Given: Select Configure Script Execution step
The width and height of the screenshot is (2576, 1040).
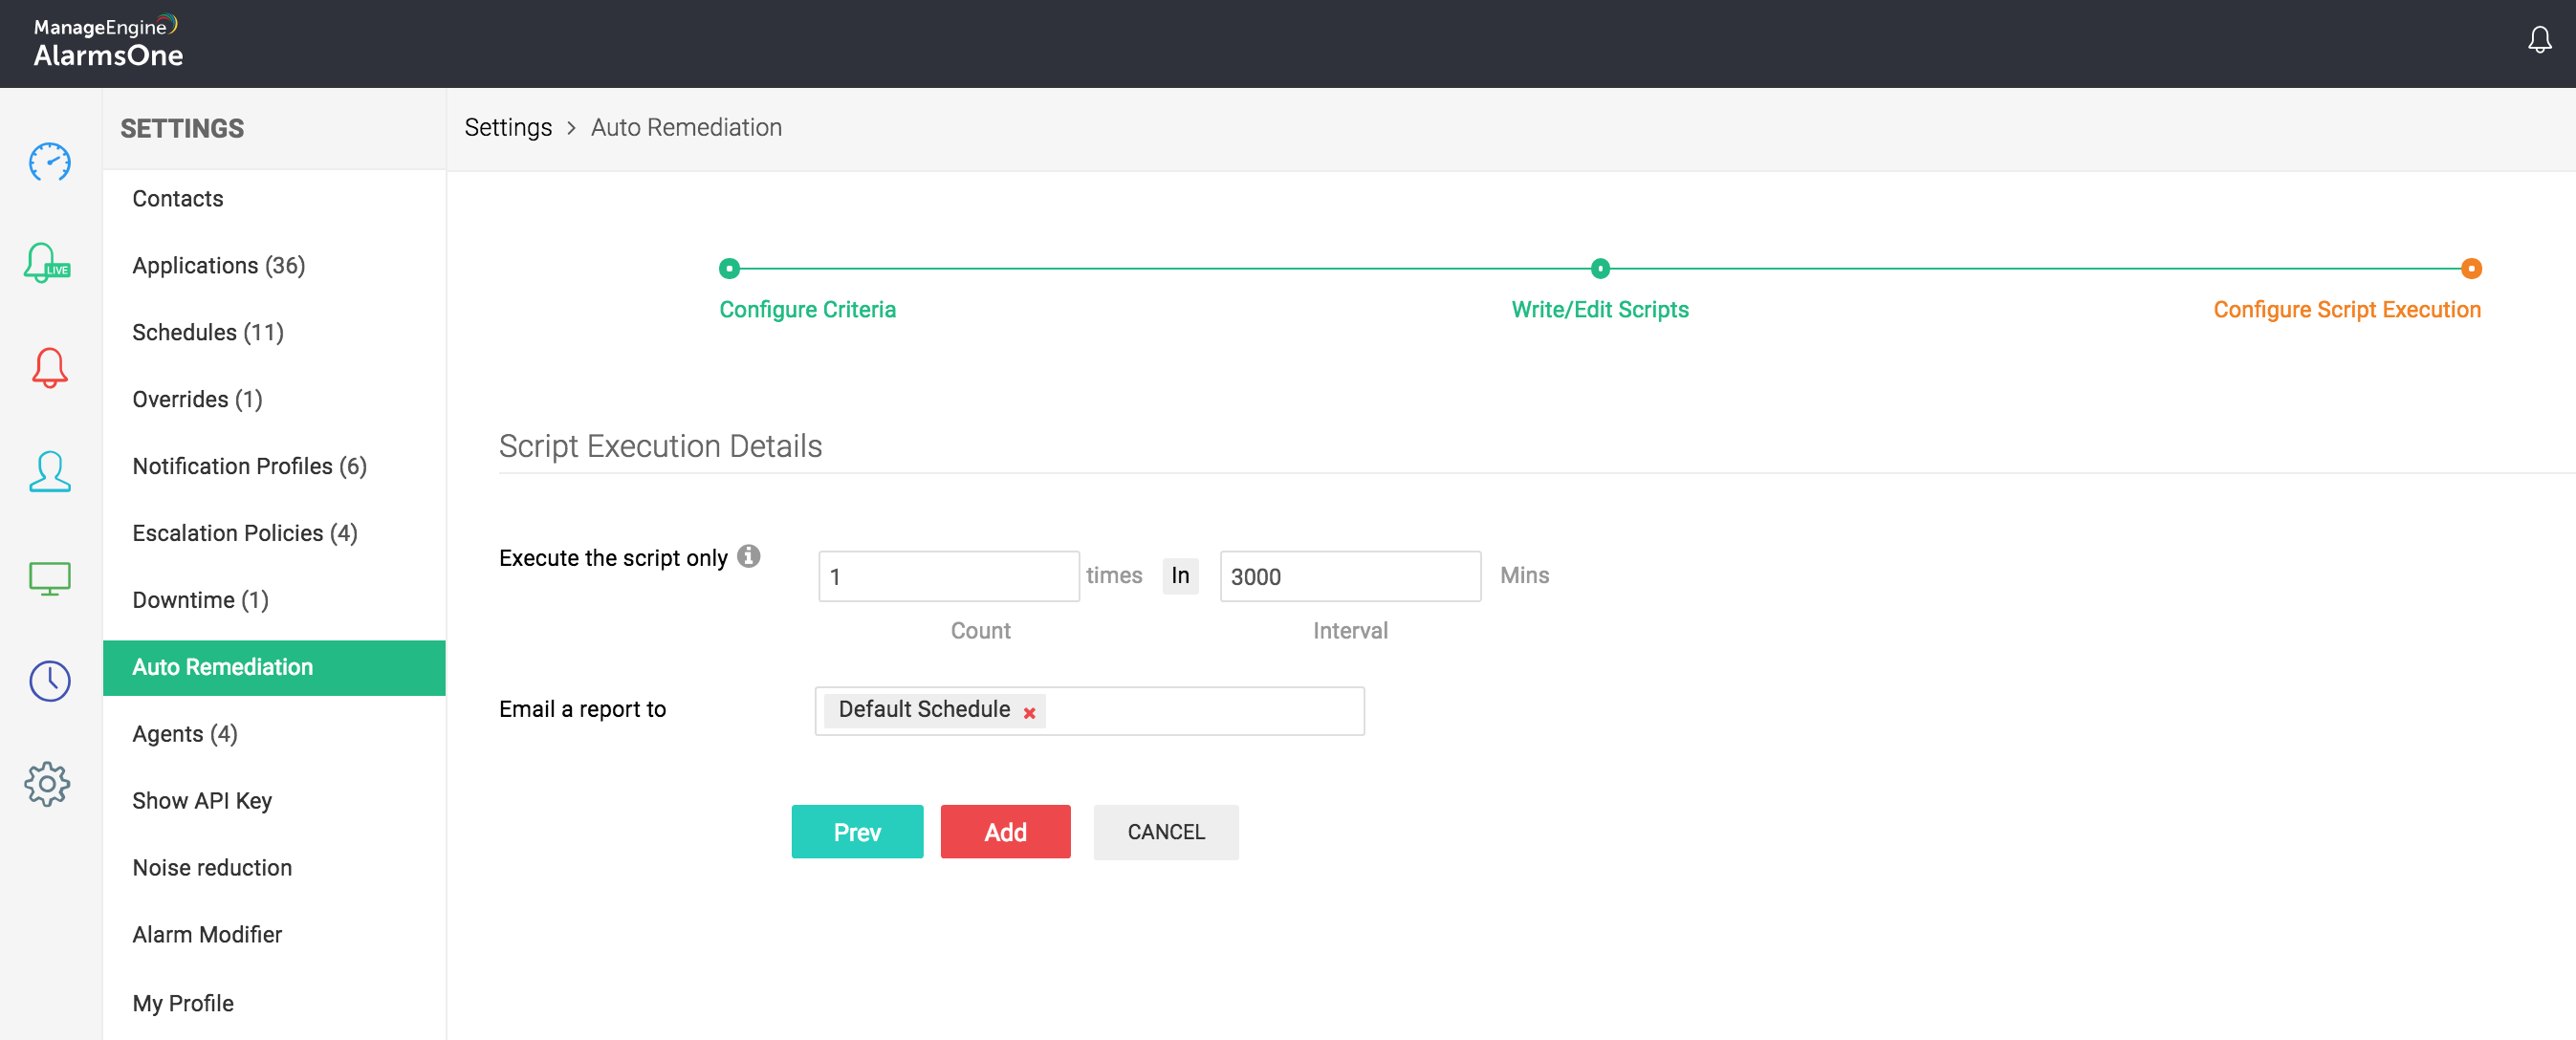Looking at the screenshot, I should coord(2347,310).
